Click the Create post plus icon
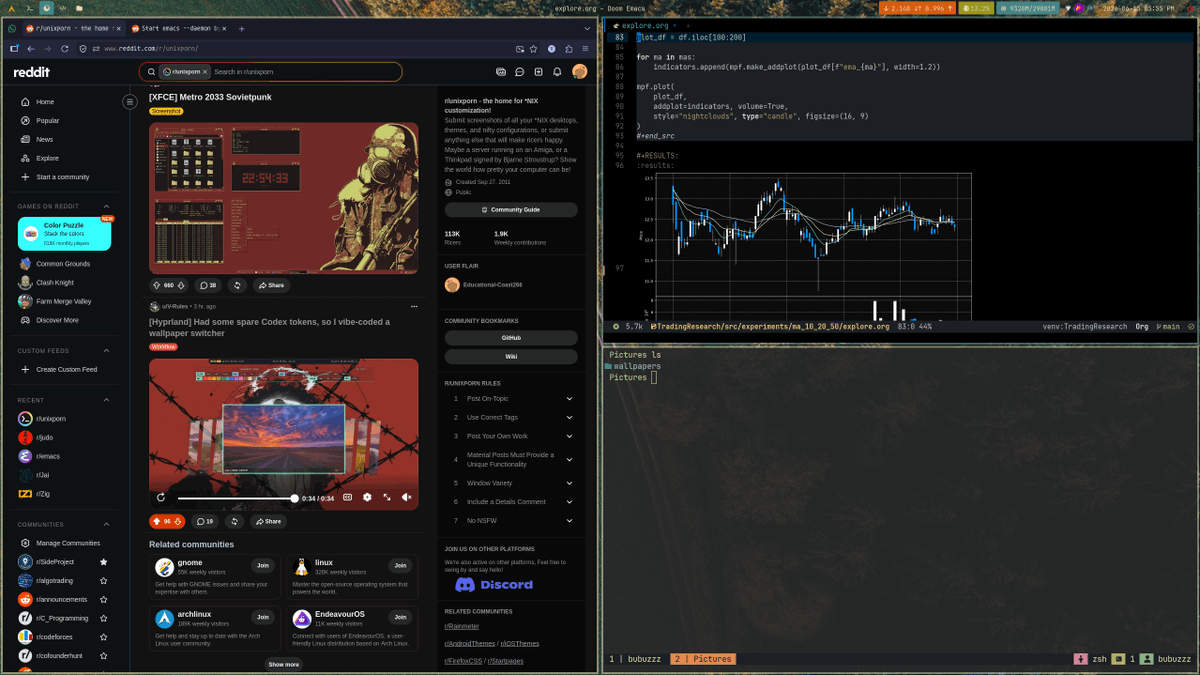This screenshot has width=1200, height=675. tap(538, 72)
